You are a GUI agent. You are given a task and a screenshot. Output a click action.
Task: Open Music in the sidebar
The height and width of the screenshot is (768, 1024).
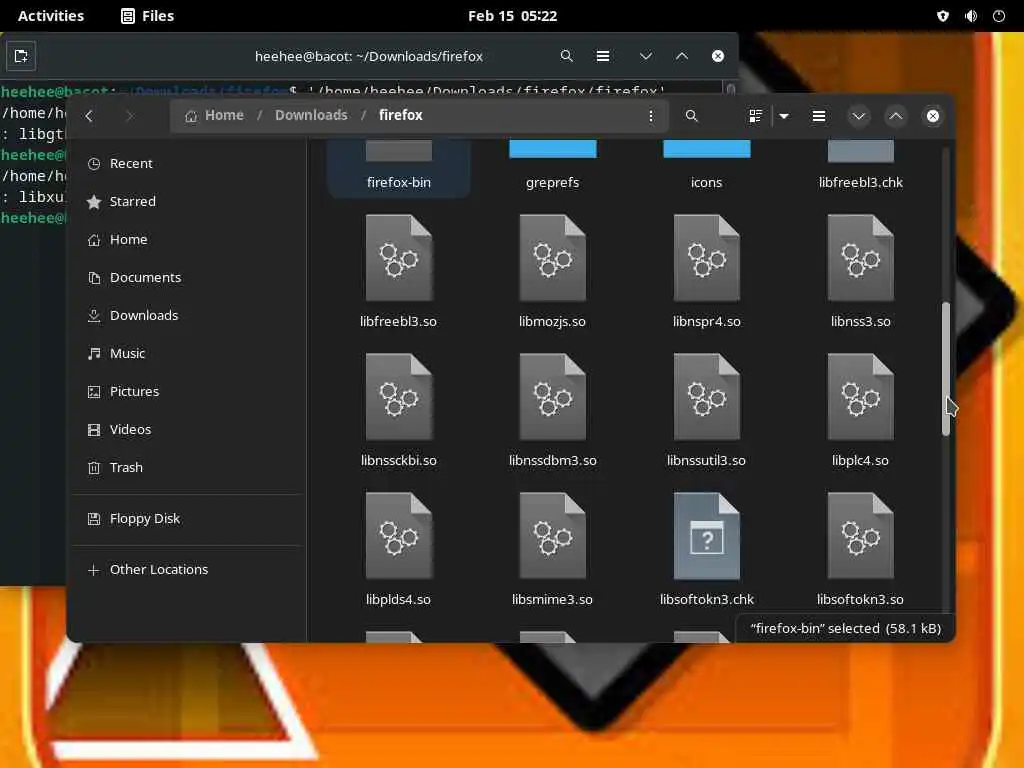[186, 353]
